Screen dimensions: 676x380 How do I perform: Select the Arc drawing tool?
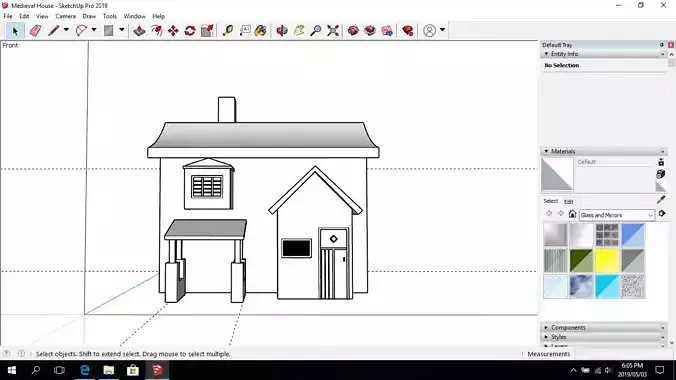click(81, 31)
